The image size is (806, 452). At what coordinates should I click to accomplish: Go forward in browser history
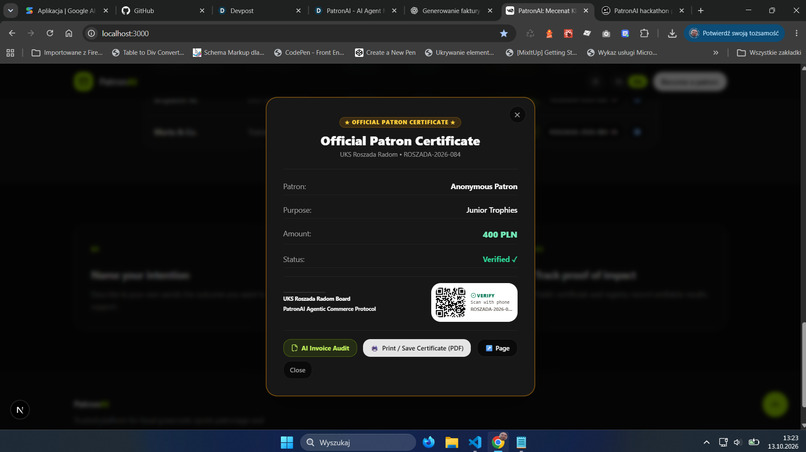[31, 33]
